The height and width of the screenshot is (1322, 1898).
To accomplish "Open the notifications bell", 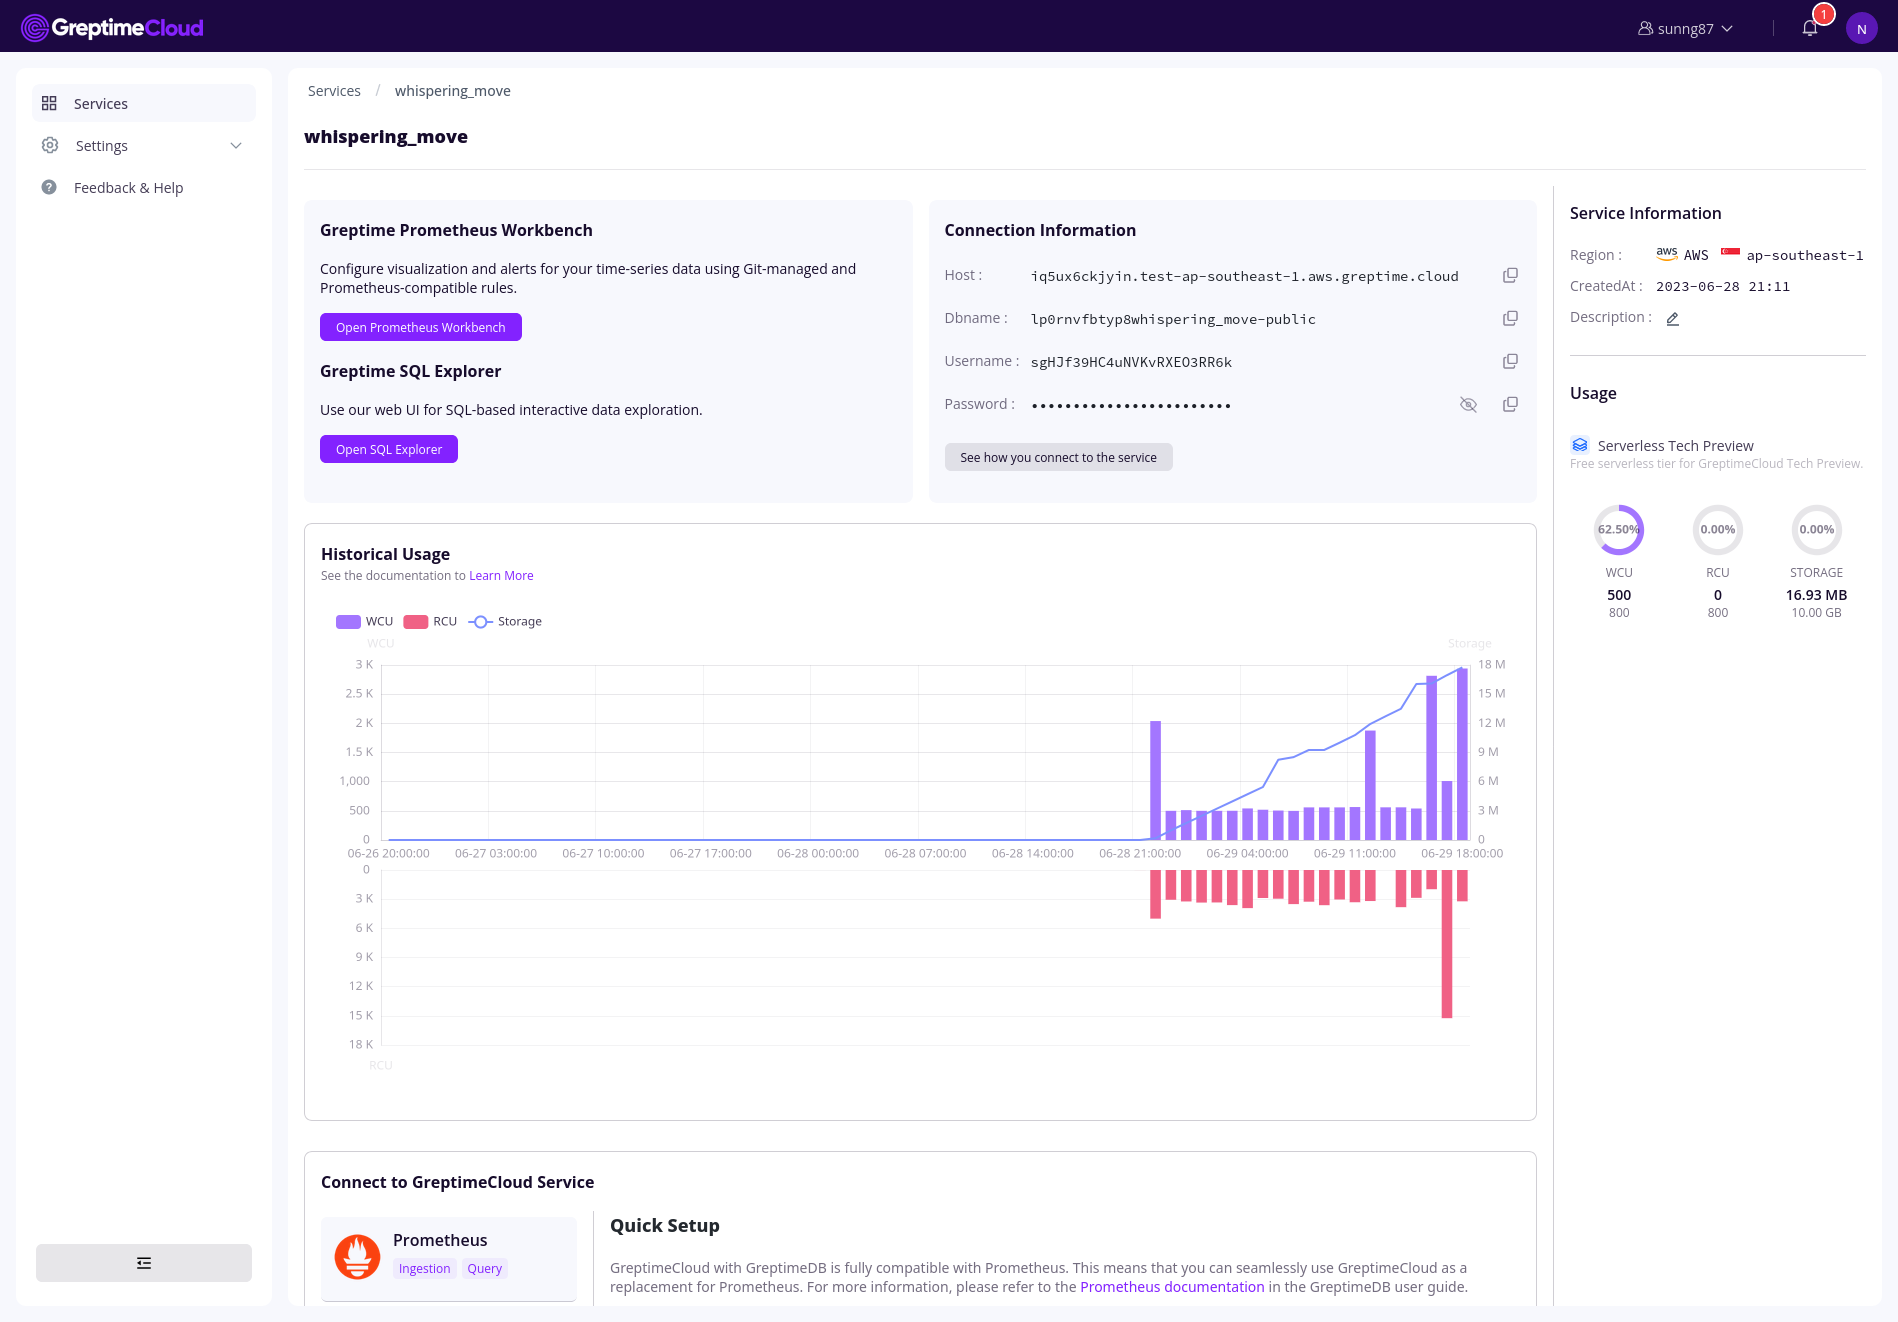I will (x=1809, y=28).
